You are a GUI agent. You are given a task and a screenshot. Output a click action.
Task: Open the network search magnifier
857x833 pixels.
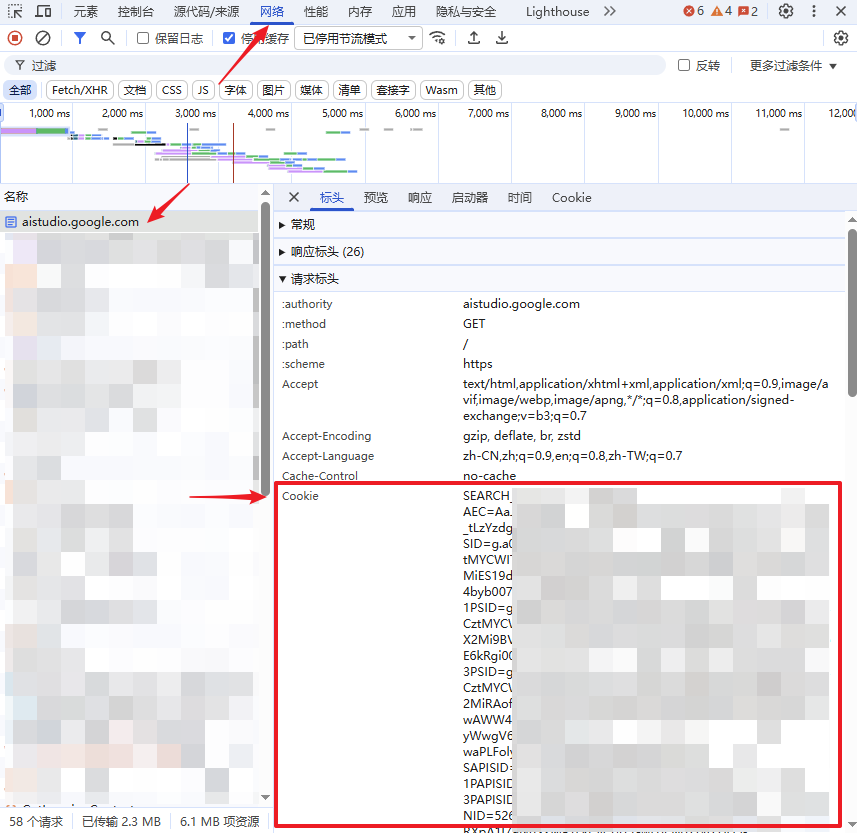(x=107, y=38)
